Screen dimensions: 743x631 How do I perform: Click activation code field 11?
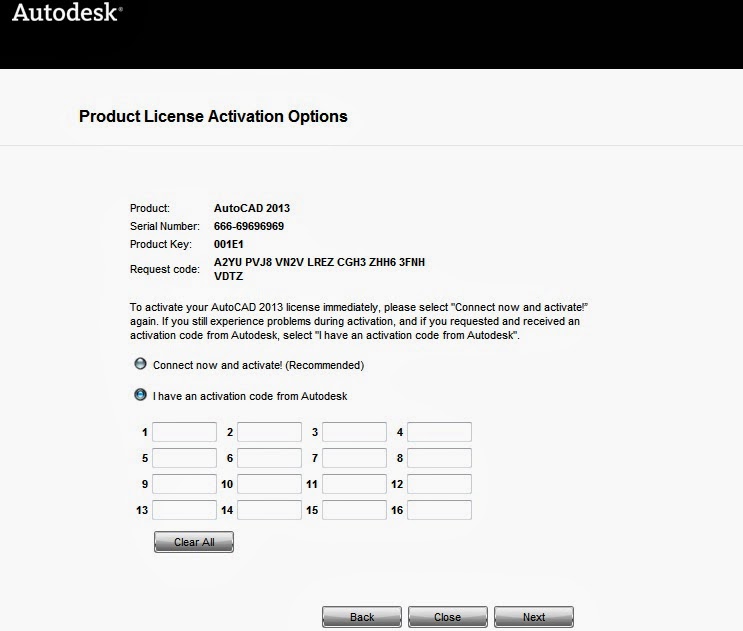354,484
